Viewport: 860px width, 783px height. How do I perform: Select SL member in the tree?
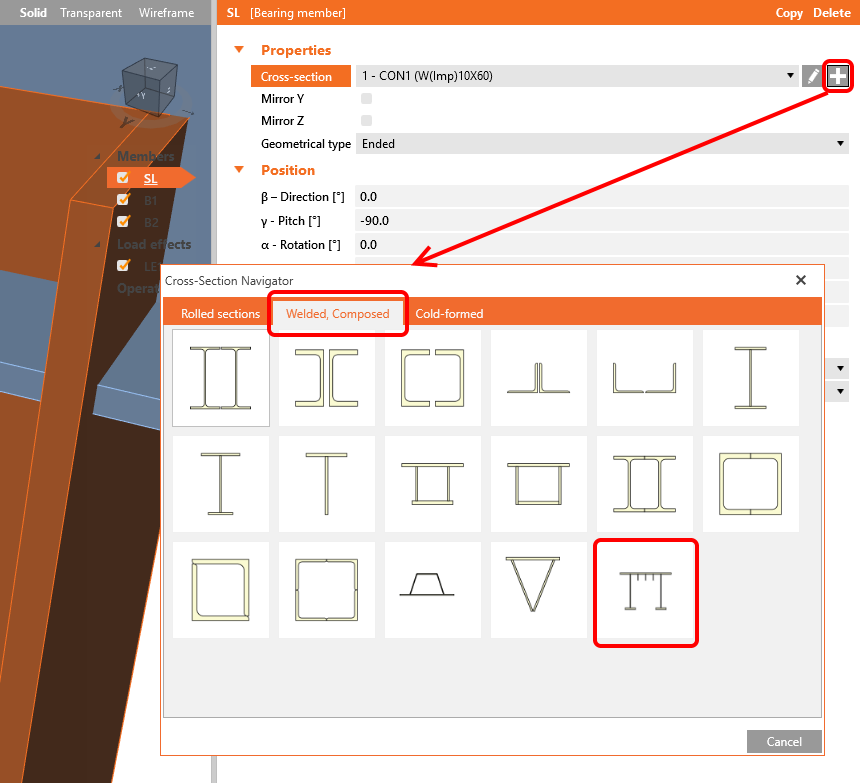(x=150, y=178)
